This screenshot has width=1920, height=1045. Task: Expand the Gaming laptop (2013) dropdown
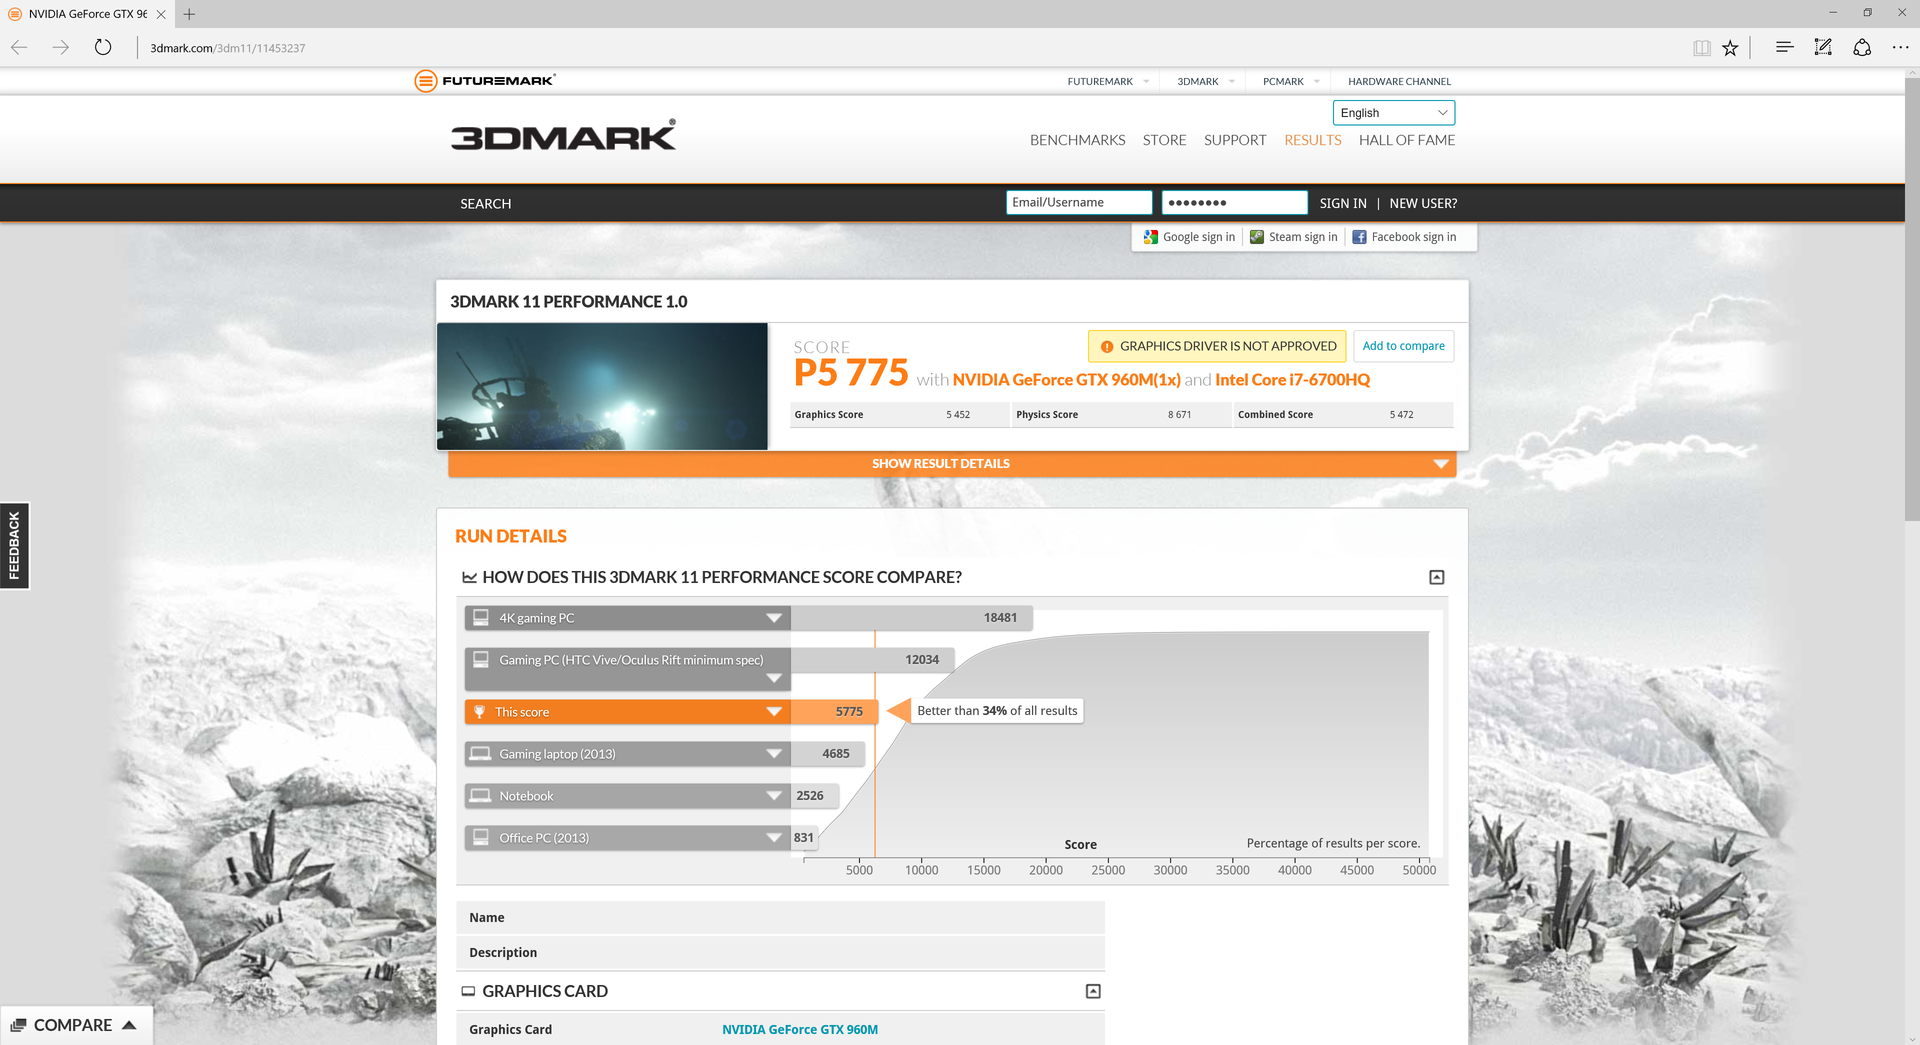[x=774, y=754]
